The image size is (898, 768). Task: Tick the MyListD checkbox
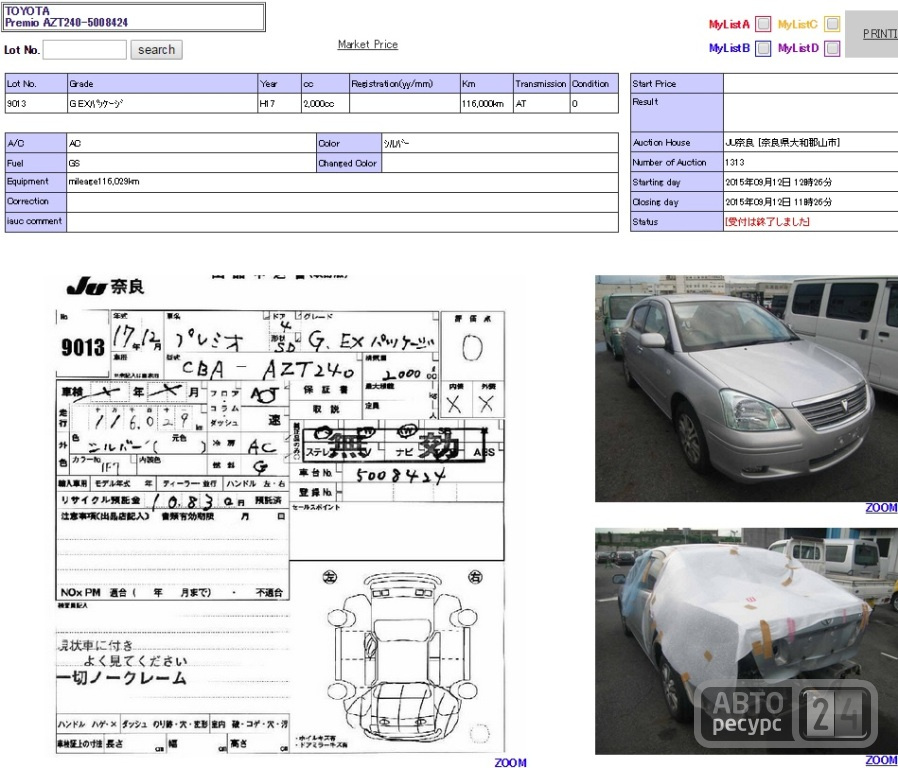(832, 49)
